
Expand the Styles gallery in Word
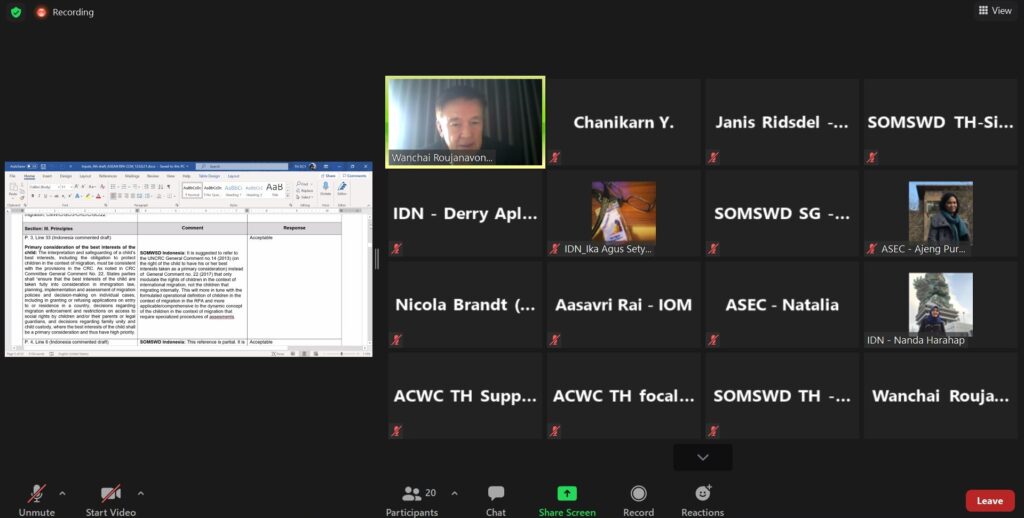288,196
